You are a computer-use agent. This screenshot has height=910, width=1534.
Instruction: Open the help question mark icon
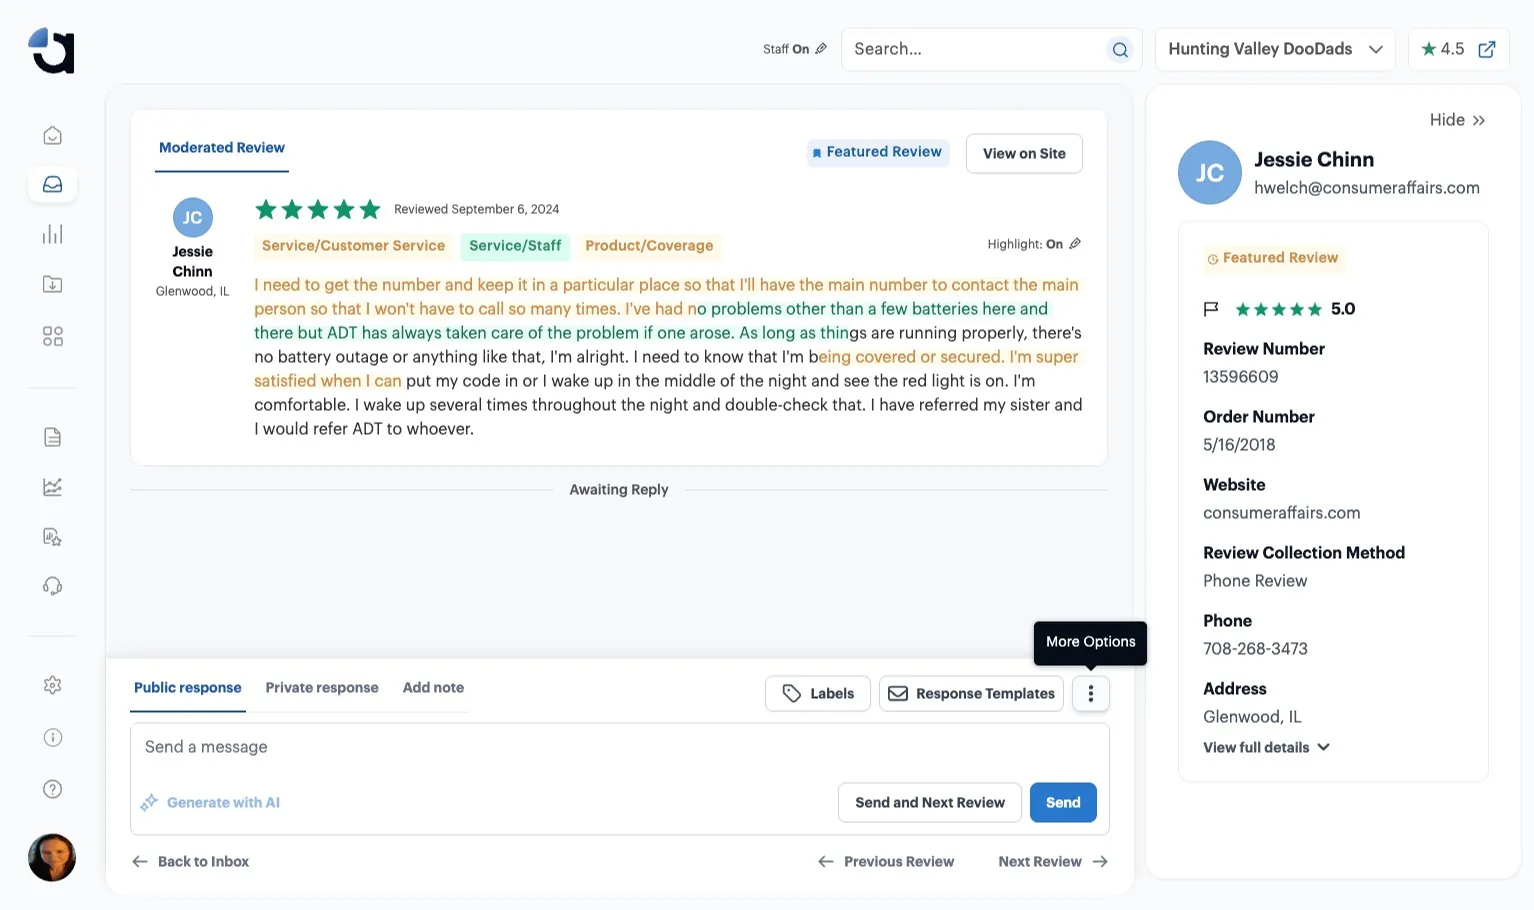(x=53, y=789)
